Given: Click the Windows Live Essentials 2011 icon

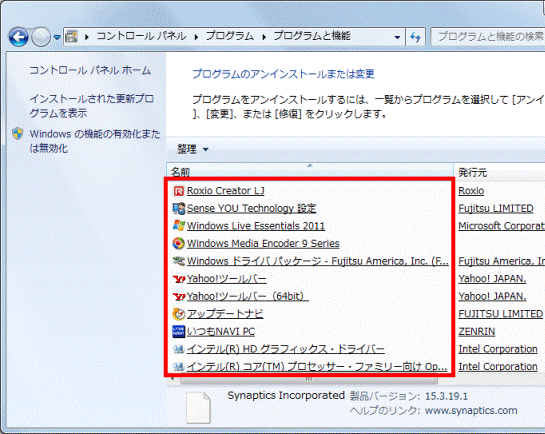Looking at the screenshot, I should (x=178, y=226).
